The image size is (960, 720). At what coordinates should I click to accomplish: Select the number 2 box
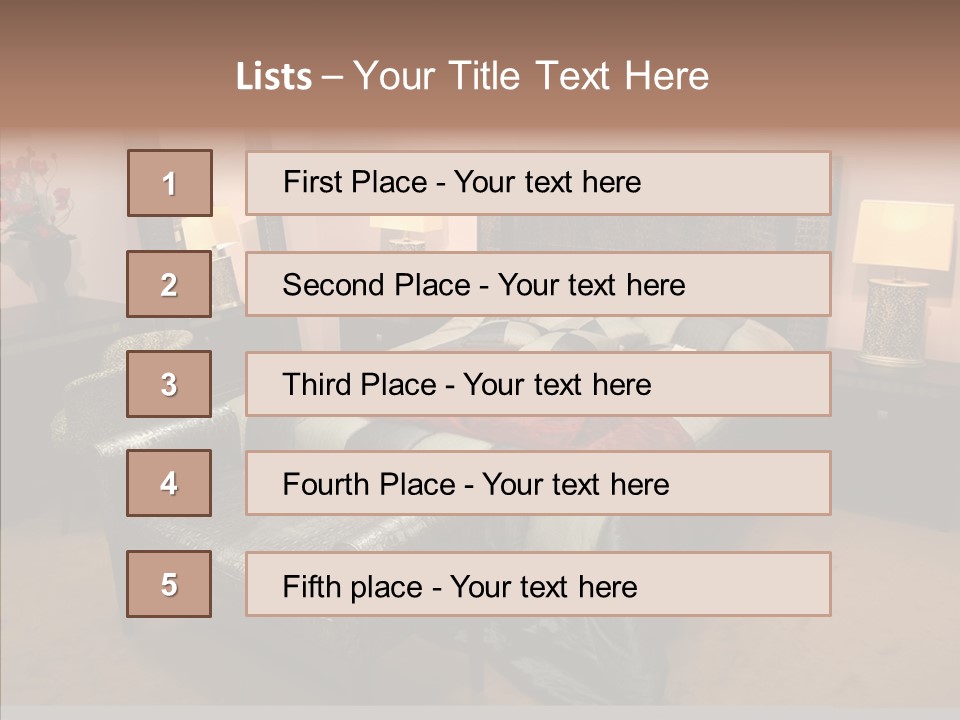169,284
